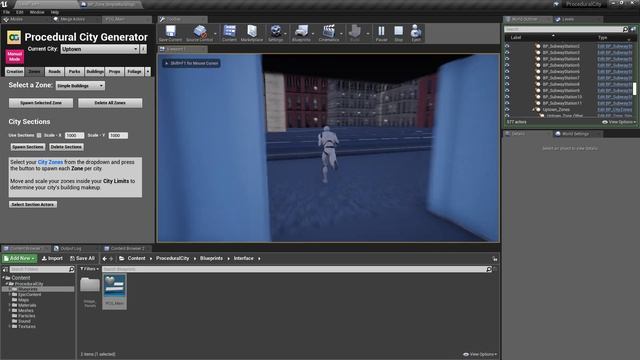Click the Unreal Engine logo in title bar
This screenshot has width=640, height=360.
tap(4, 4)
